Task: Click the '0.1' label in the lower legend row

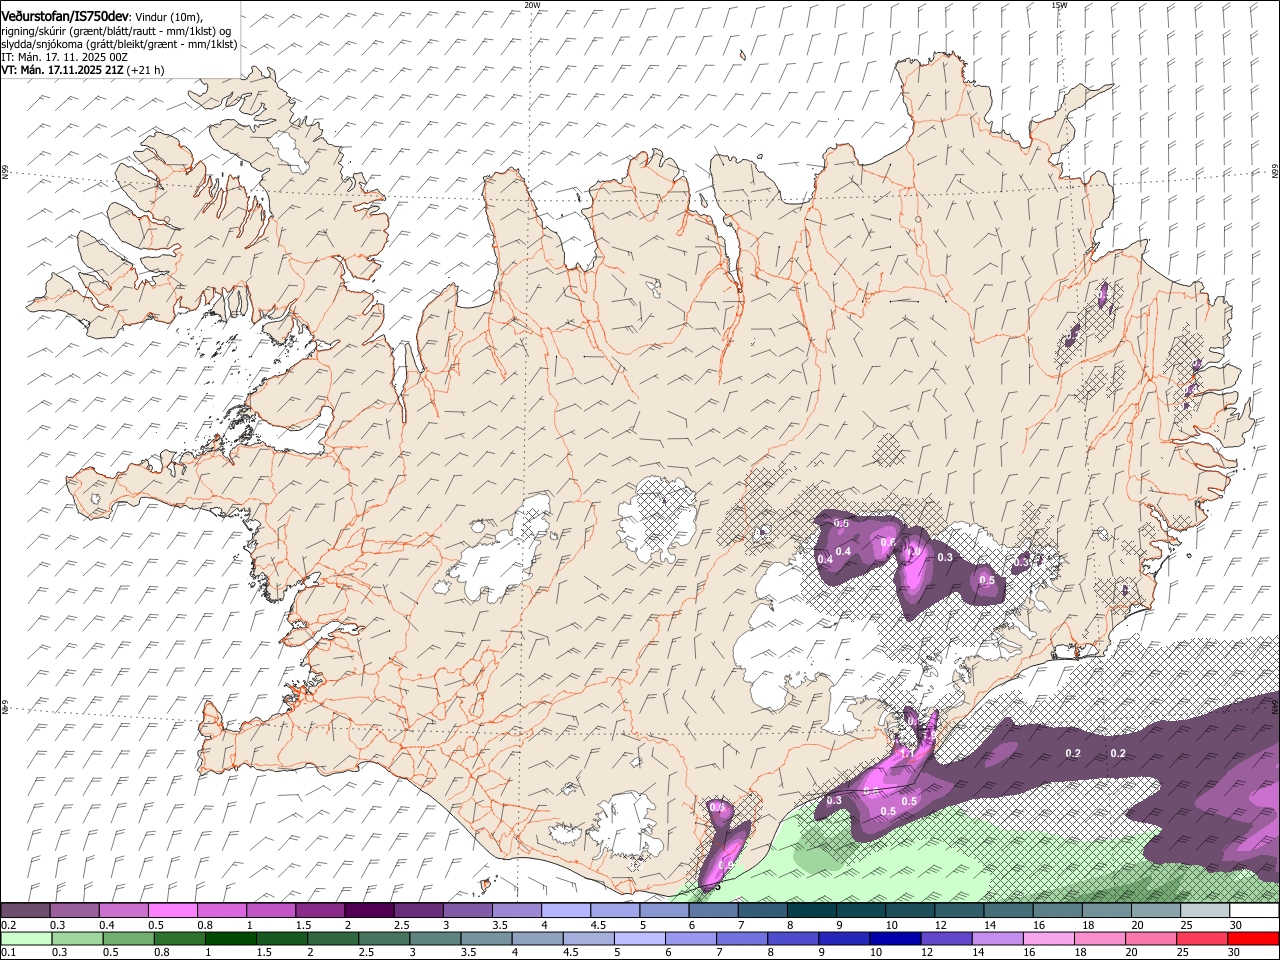Action: click(9, 953)
